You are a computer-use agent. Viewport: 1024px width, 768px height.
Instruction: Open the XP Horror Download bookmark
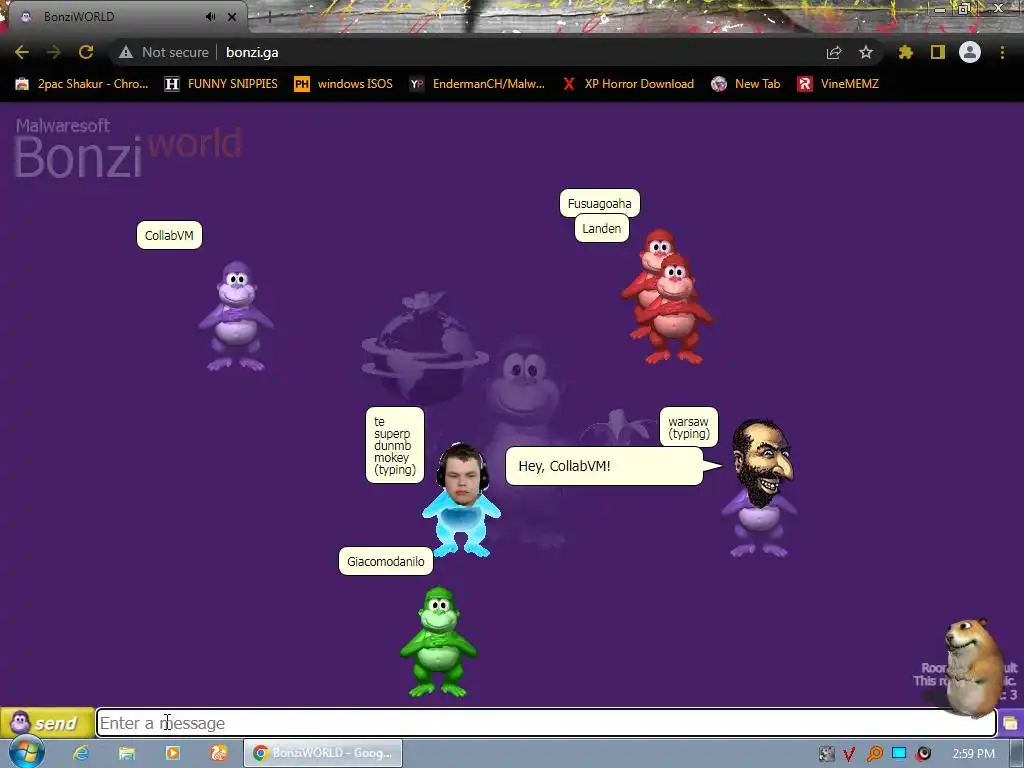point(628,84)
